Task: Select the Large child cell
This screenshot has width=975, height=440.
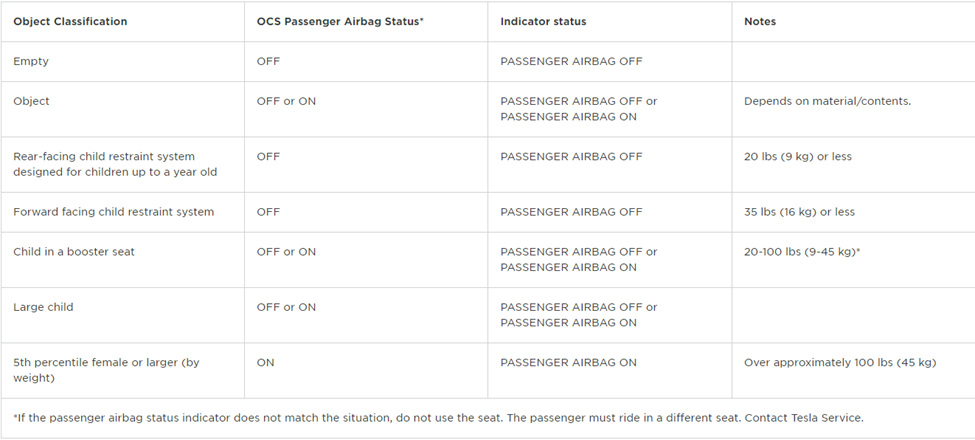Action: pyautogui.click(x=43, y=307)
